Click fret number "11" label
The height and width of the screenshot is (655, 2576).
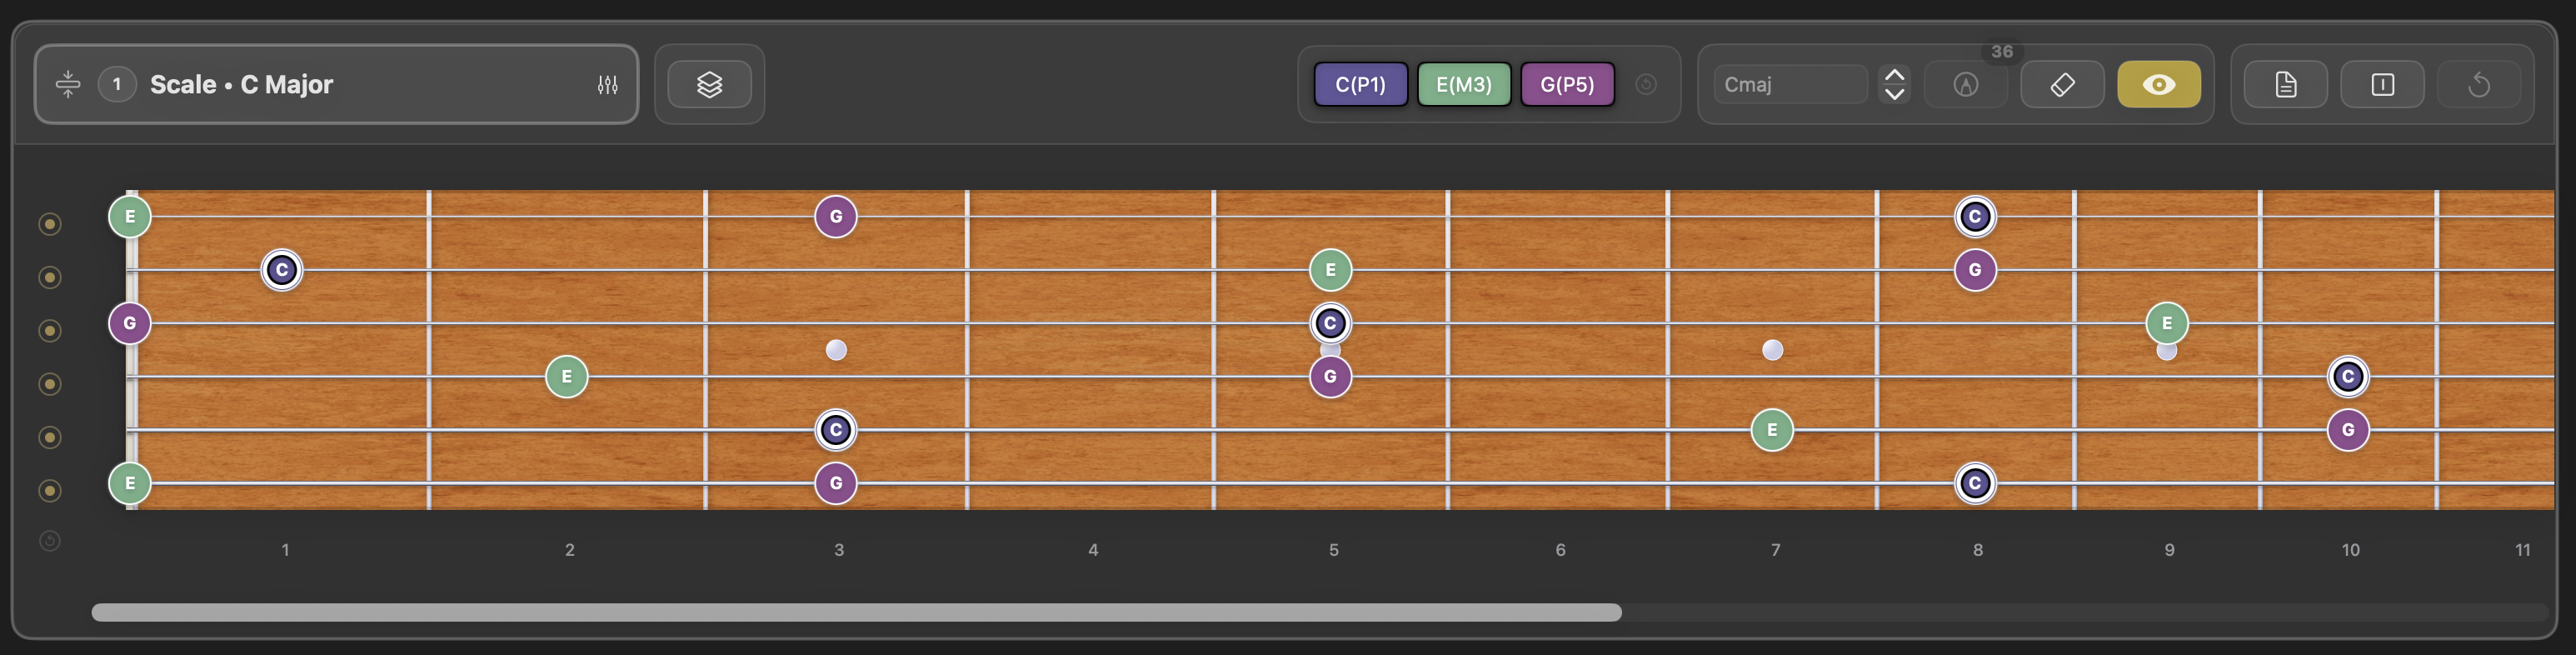(2523, 550)
